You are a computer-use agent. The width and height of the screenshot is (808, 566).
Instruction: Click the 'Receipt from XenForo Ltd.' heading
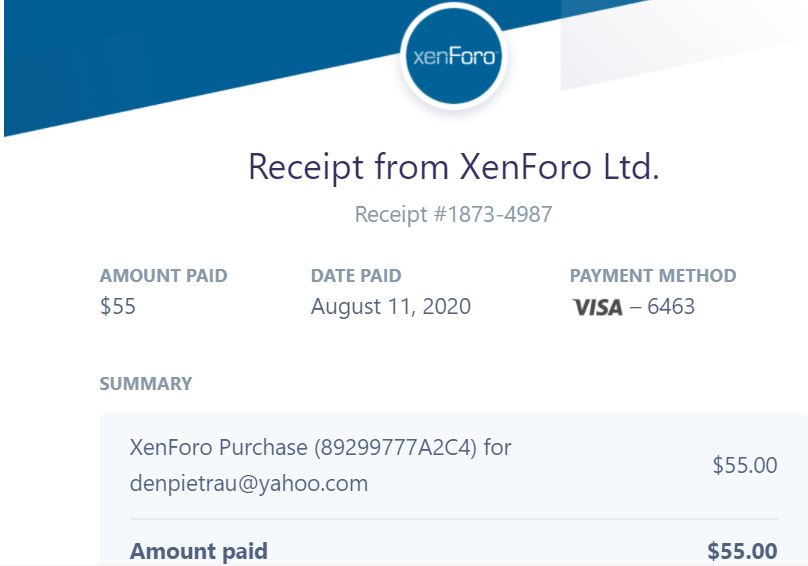(453, 166)
